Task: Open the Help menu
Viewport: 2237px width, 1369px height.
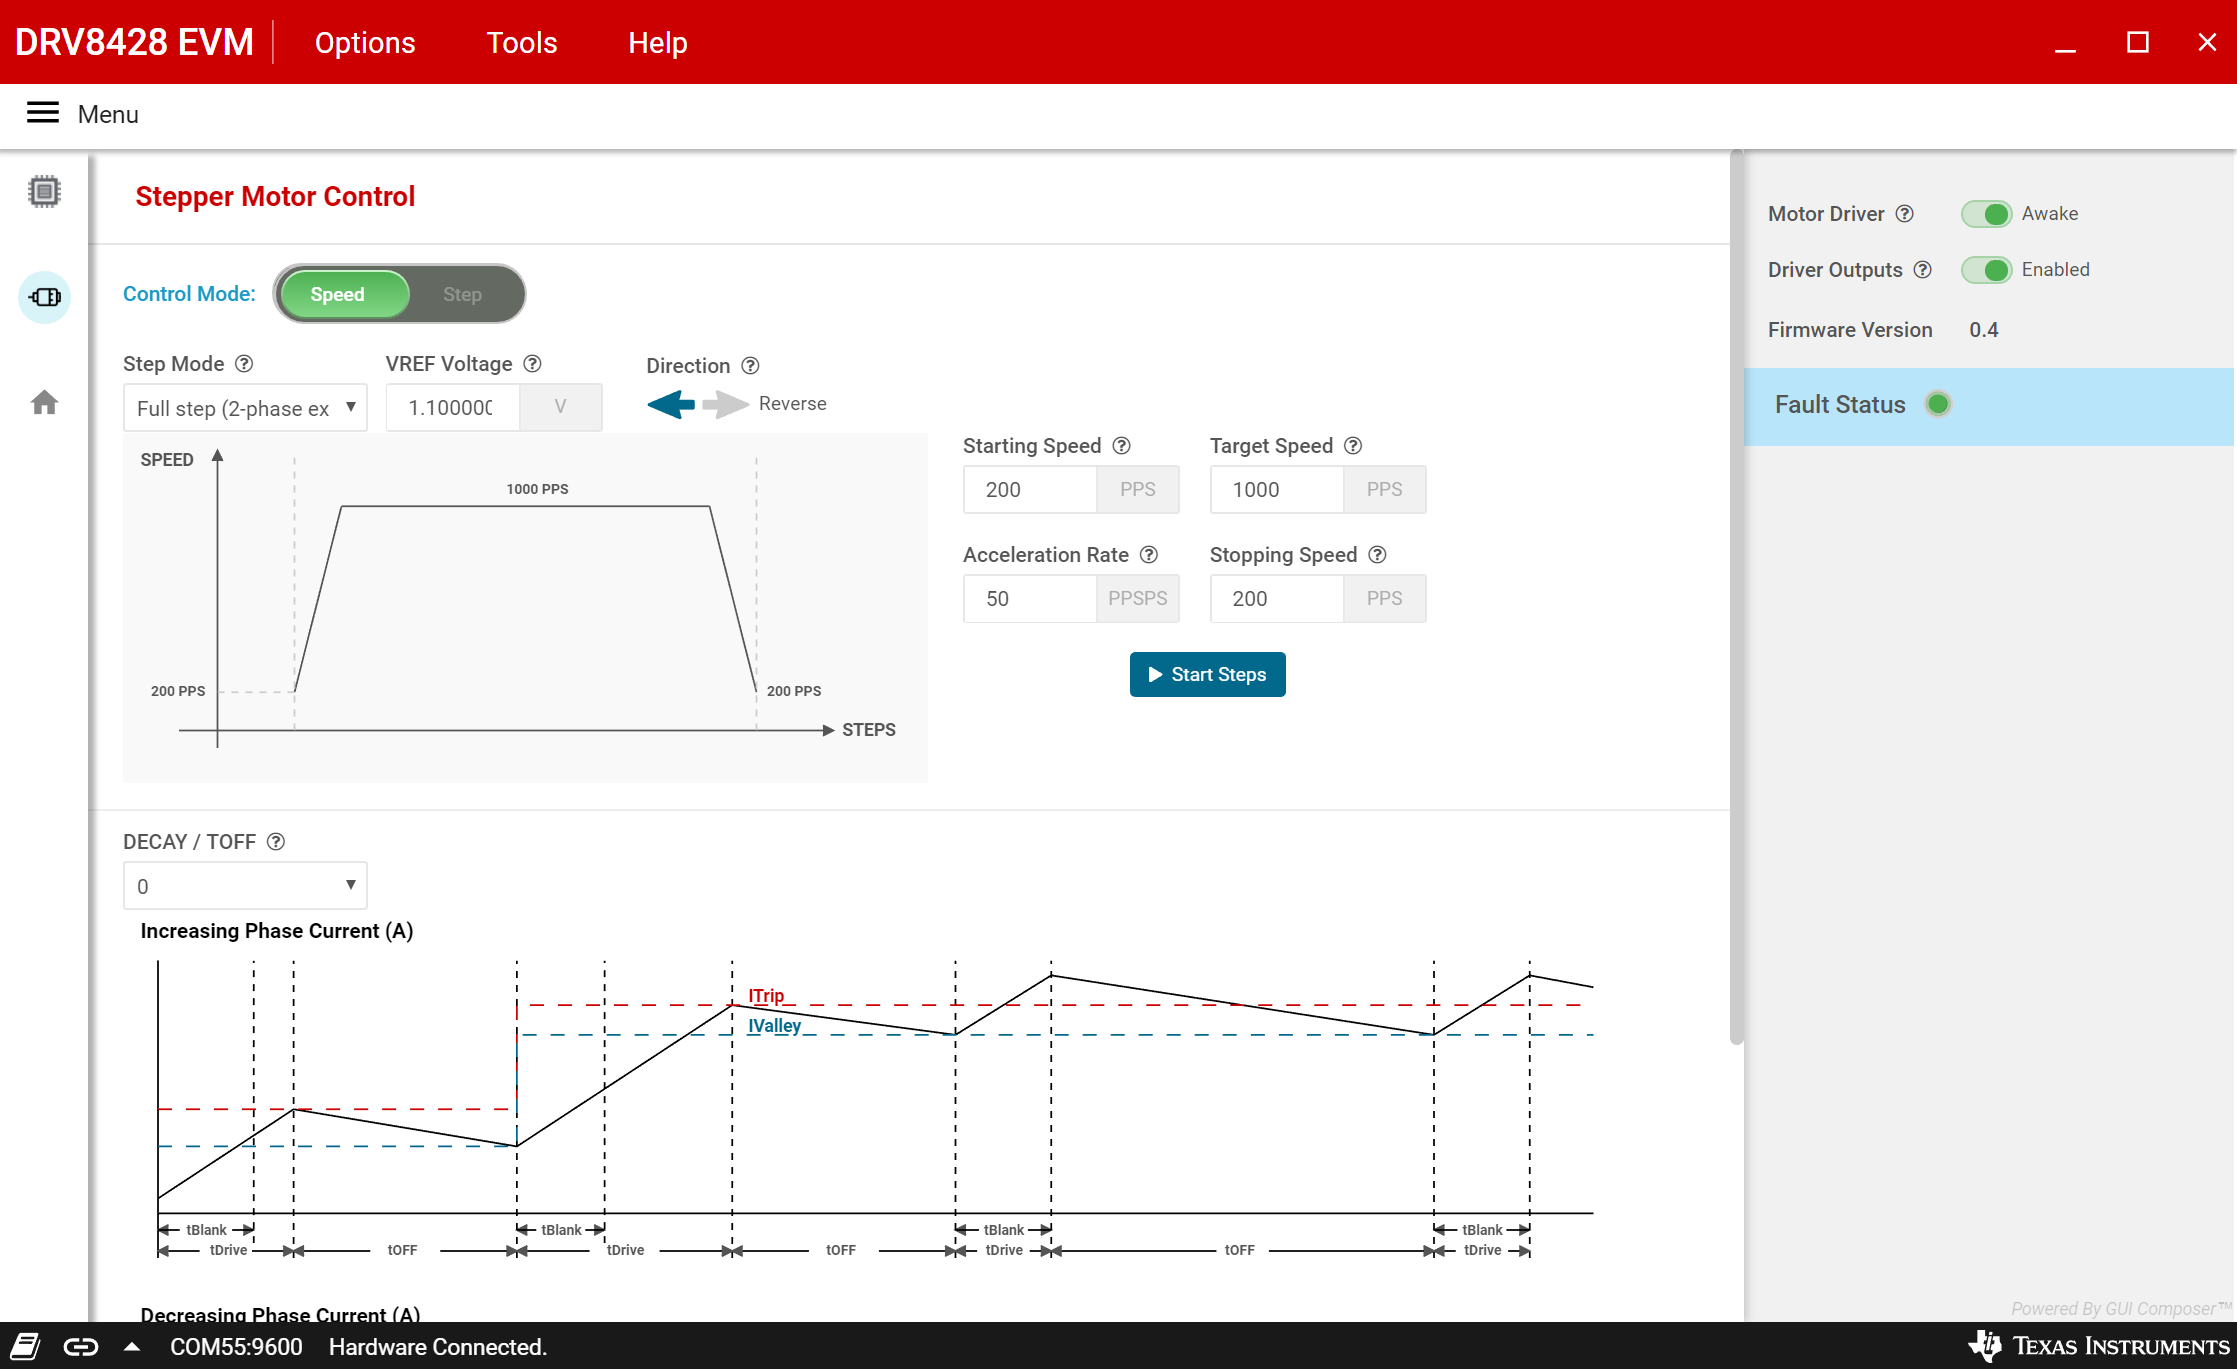Action: tap(658, 42)
